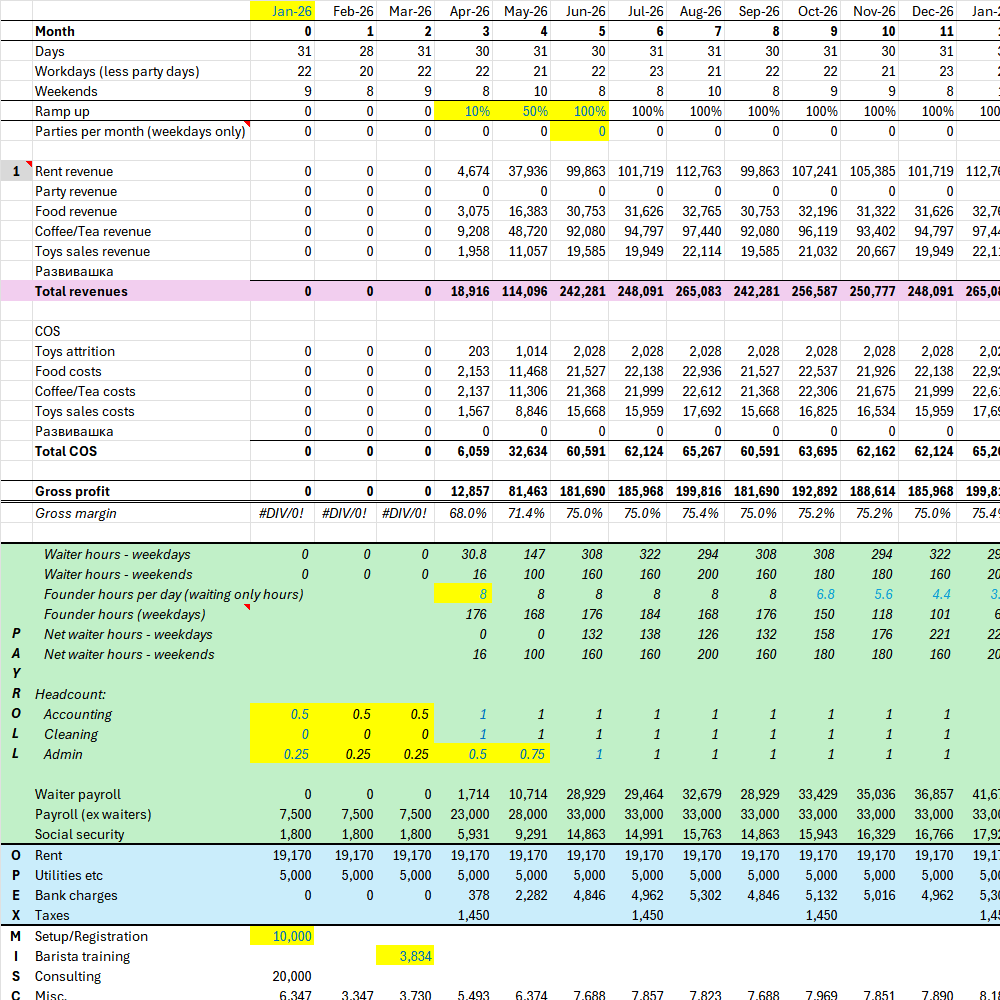Viewport: 1000px width, 1000px height.
Task: Click the Gross profit row label
Action: 72,491
